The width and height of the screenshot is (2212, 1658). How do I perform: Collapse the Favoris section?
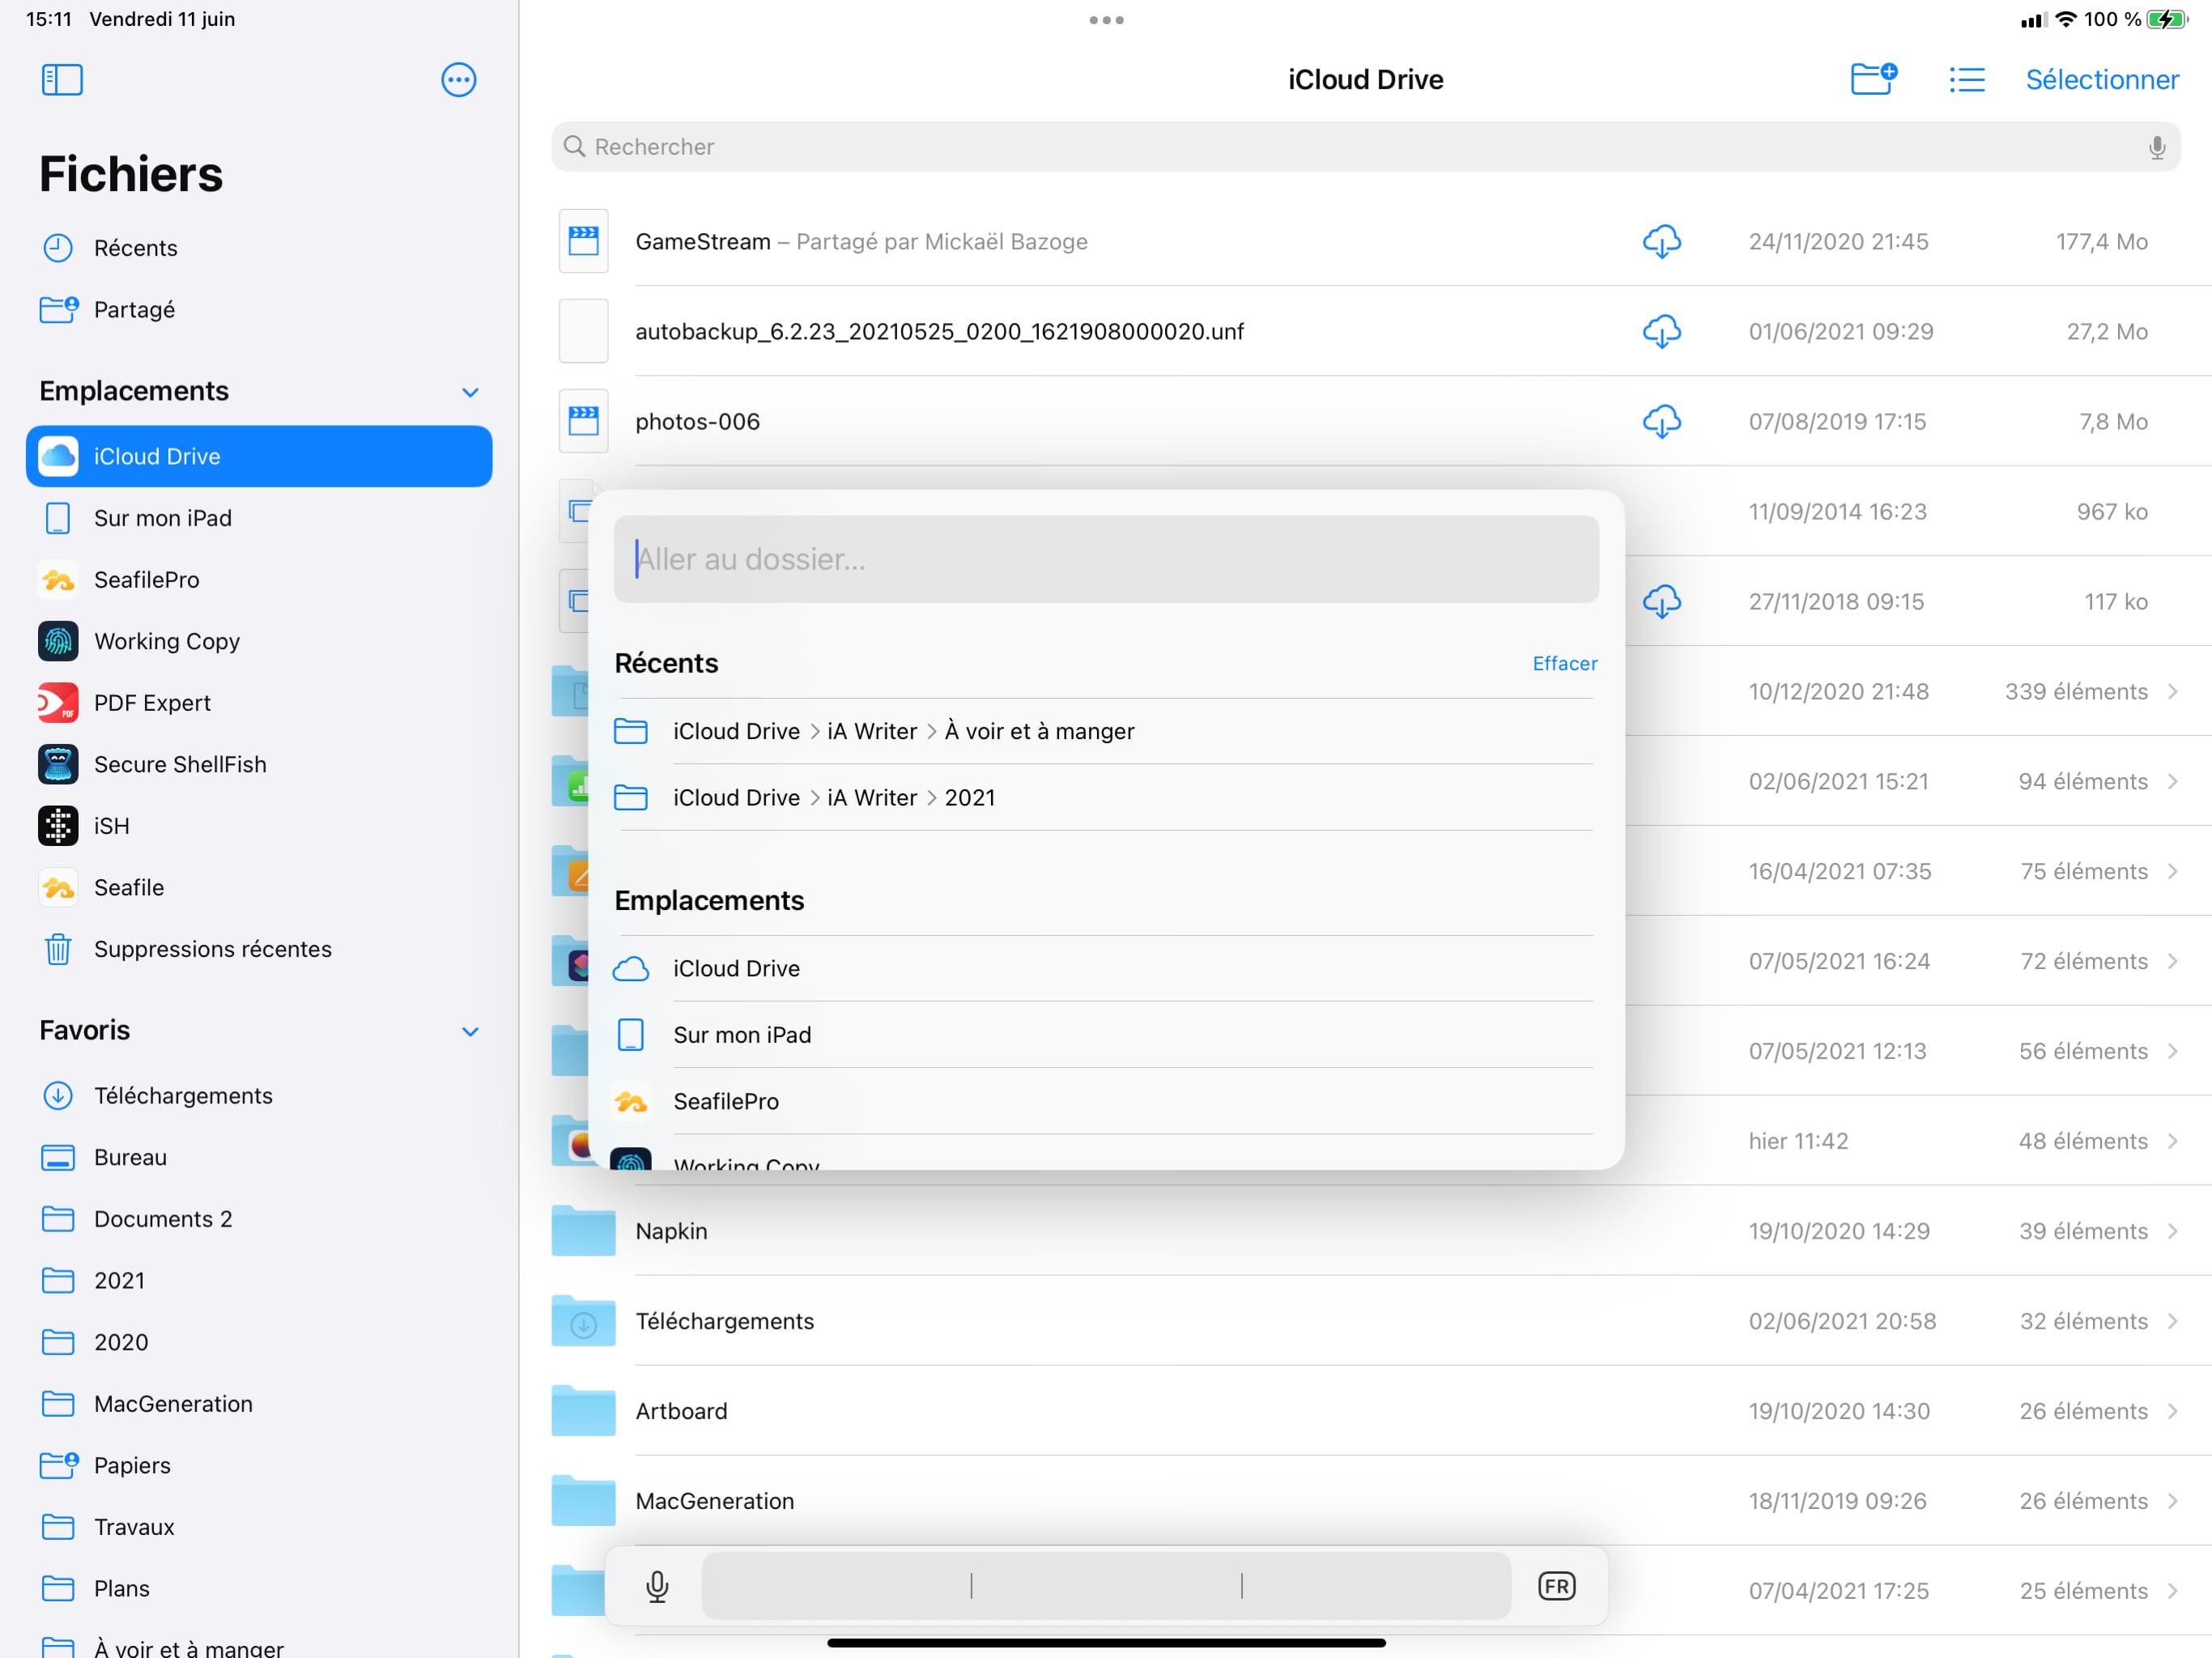(470, 1031)
